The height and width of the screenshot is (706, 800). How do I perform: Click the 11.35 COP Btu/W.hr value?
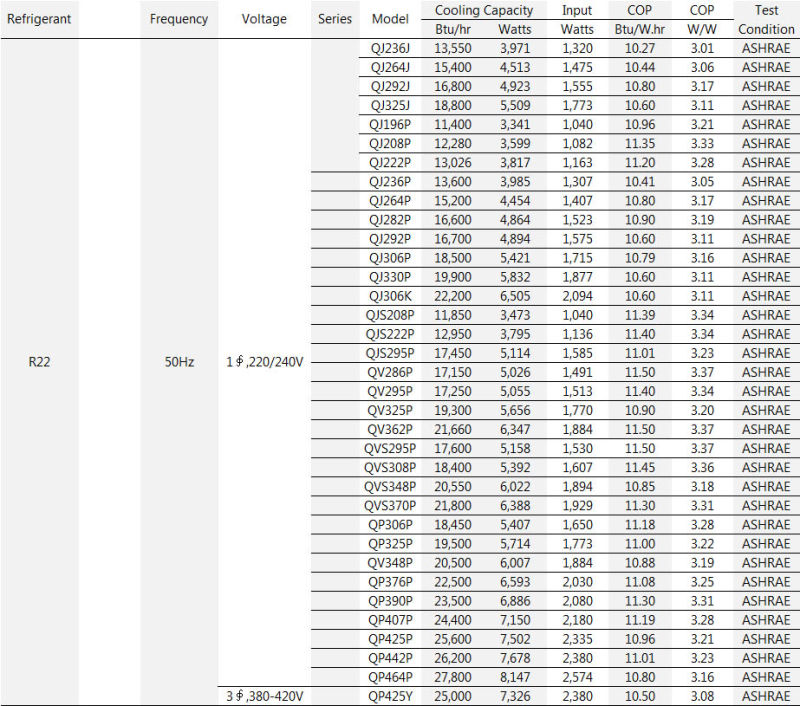(640, 143)
